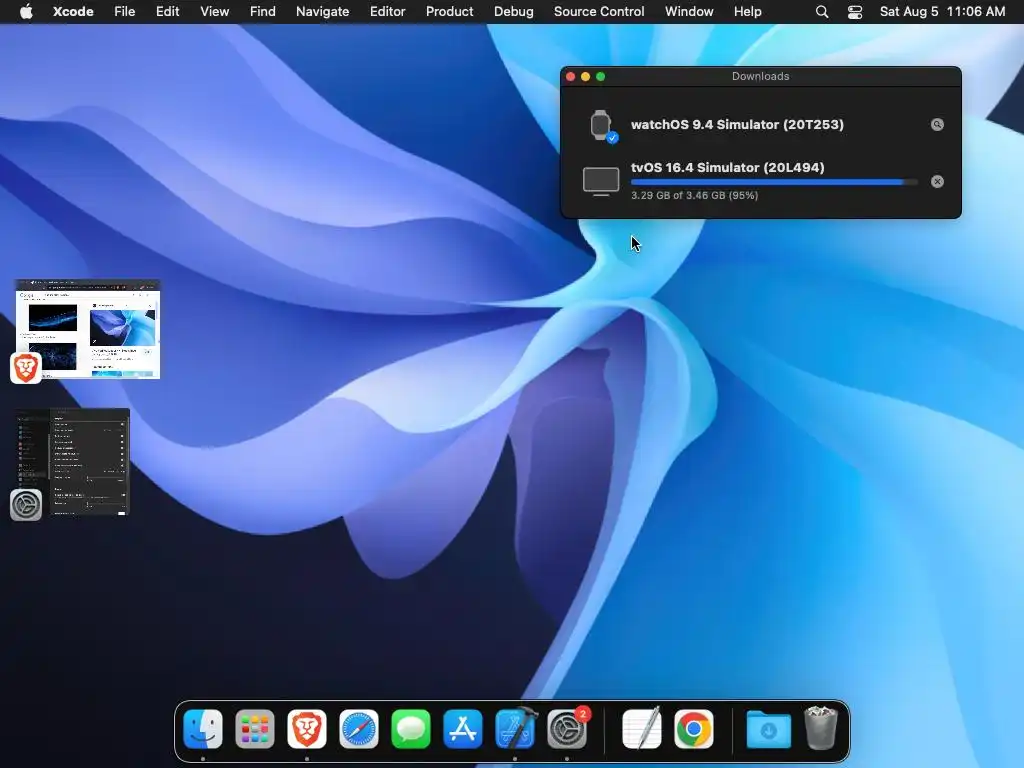Open Safari from the Dock

(x=359, y=729)
